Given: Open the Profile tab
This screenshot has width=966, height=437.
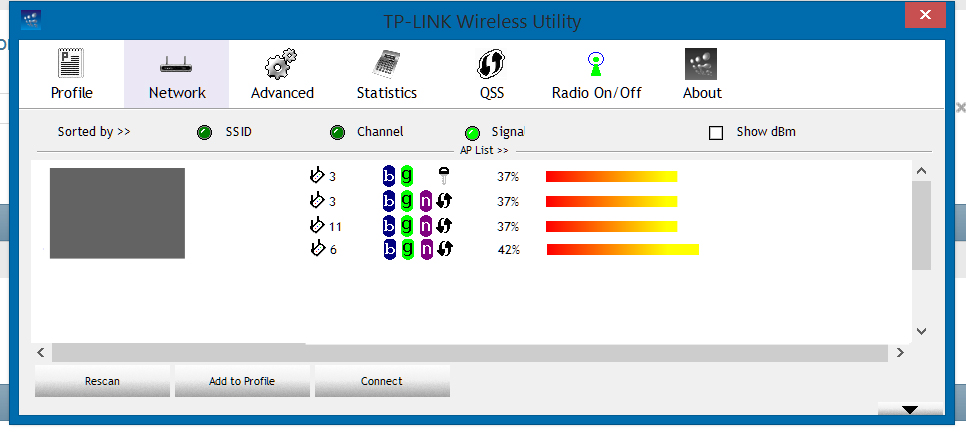Looking at the screenshot, I should (x=71, y=75).
